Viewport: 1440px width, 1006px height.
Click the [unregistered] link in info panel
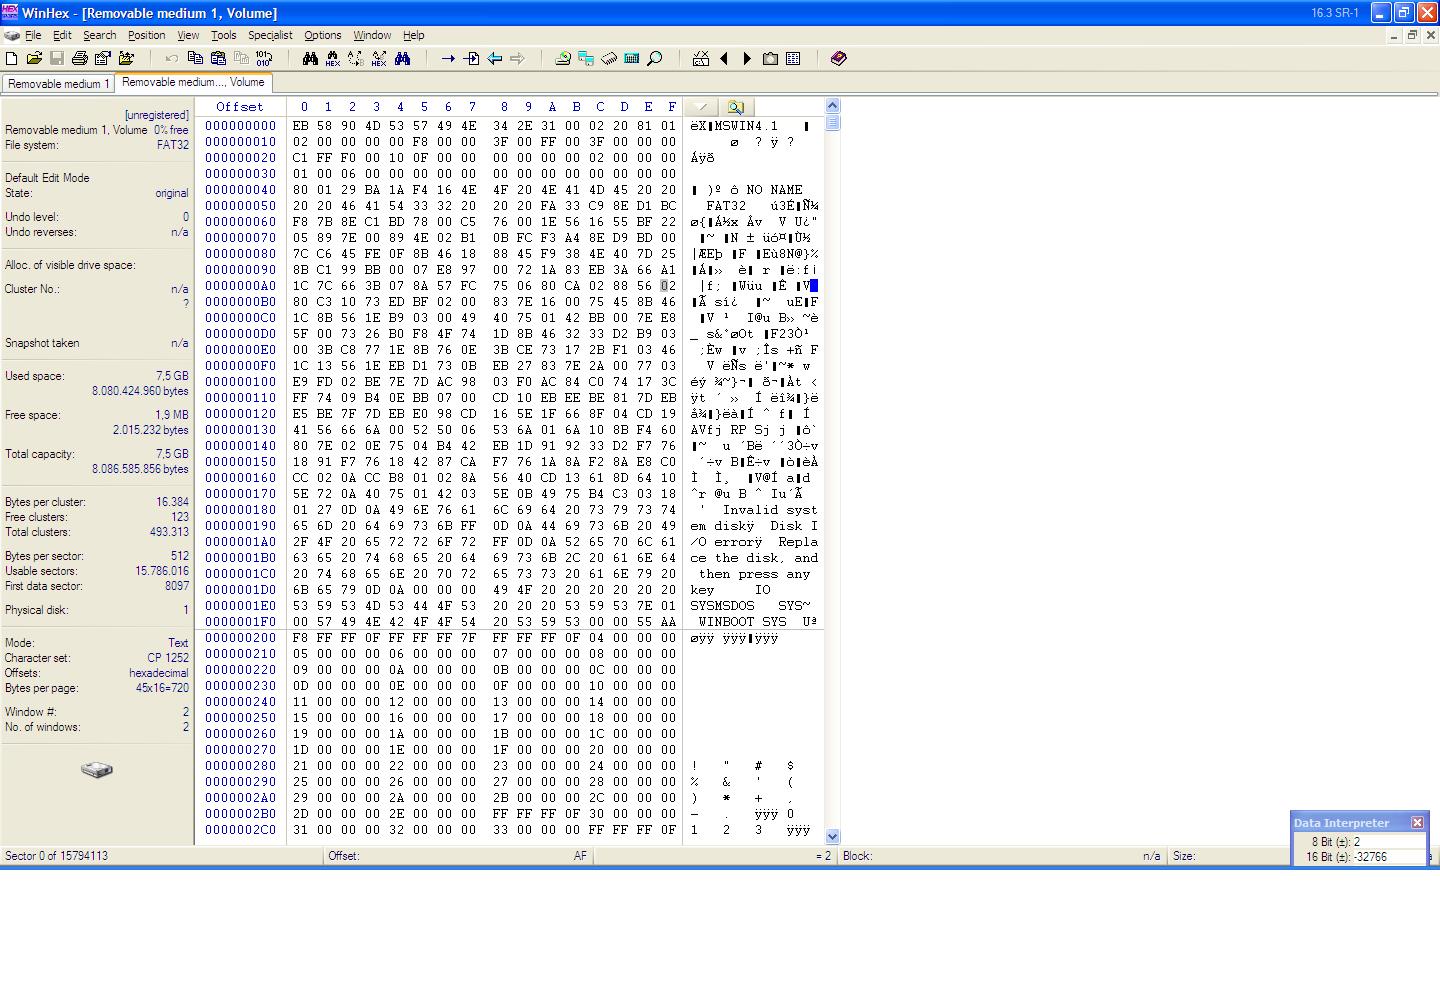click(x=156, y=115)
